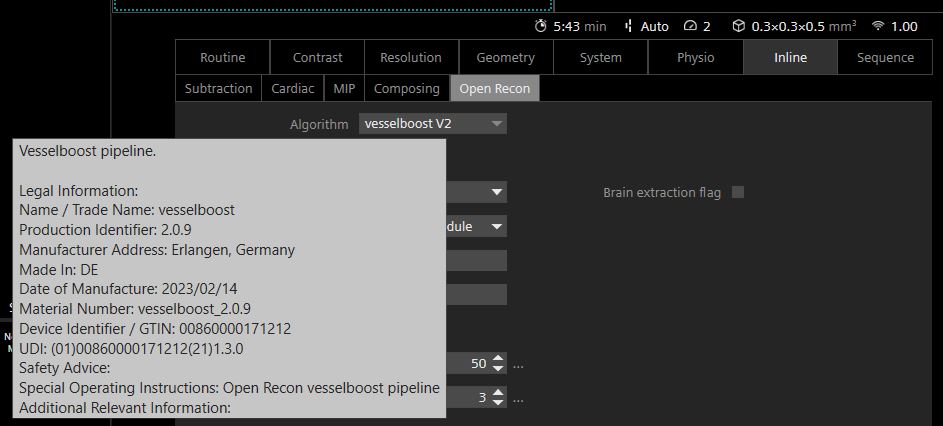The image size is (943, 426).
Task: Click the 'Production Identifier: 2.0.9' tooltip line
Action: coord(105,230)
